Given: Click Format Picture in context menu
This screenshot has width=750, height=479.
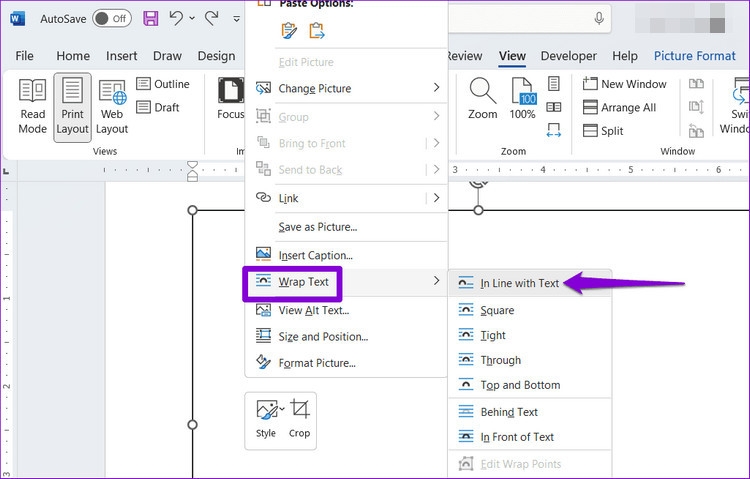Looking at the screenshot, I should click(x=316, y=362).
